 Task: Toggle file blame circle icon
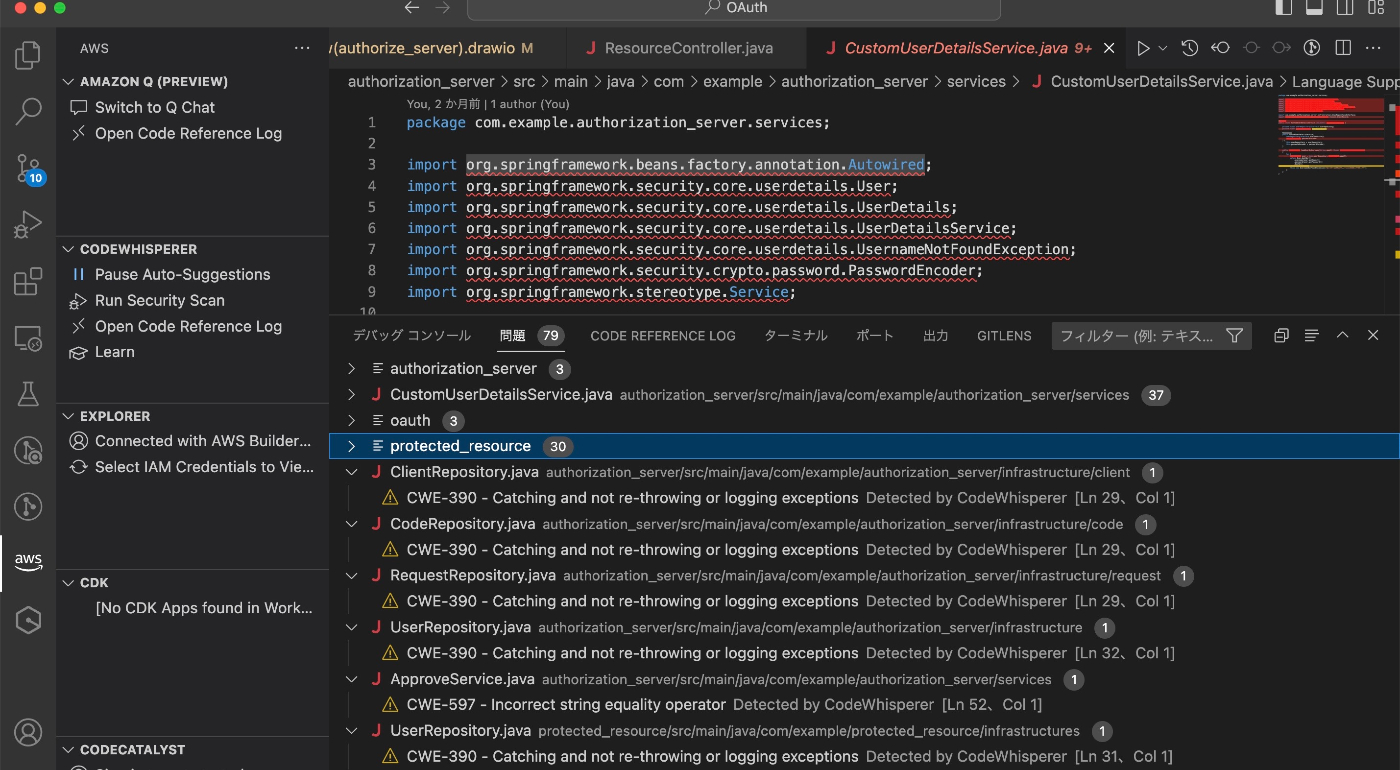[x=1251, y=48]
